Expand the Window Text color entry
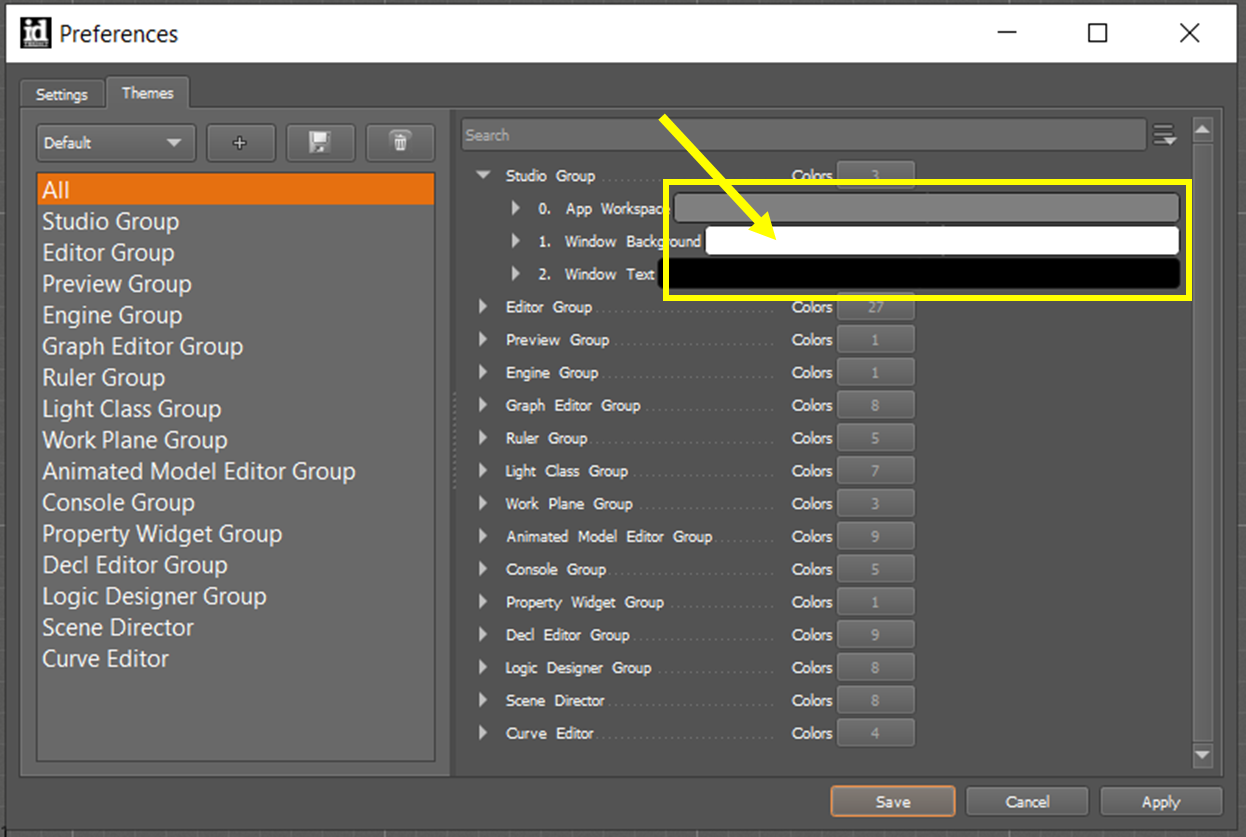This screenshot has height=837, width=1246. pyautogui.click(x=516, y=273)
